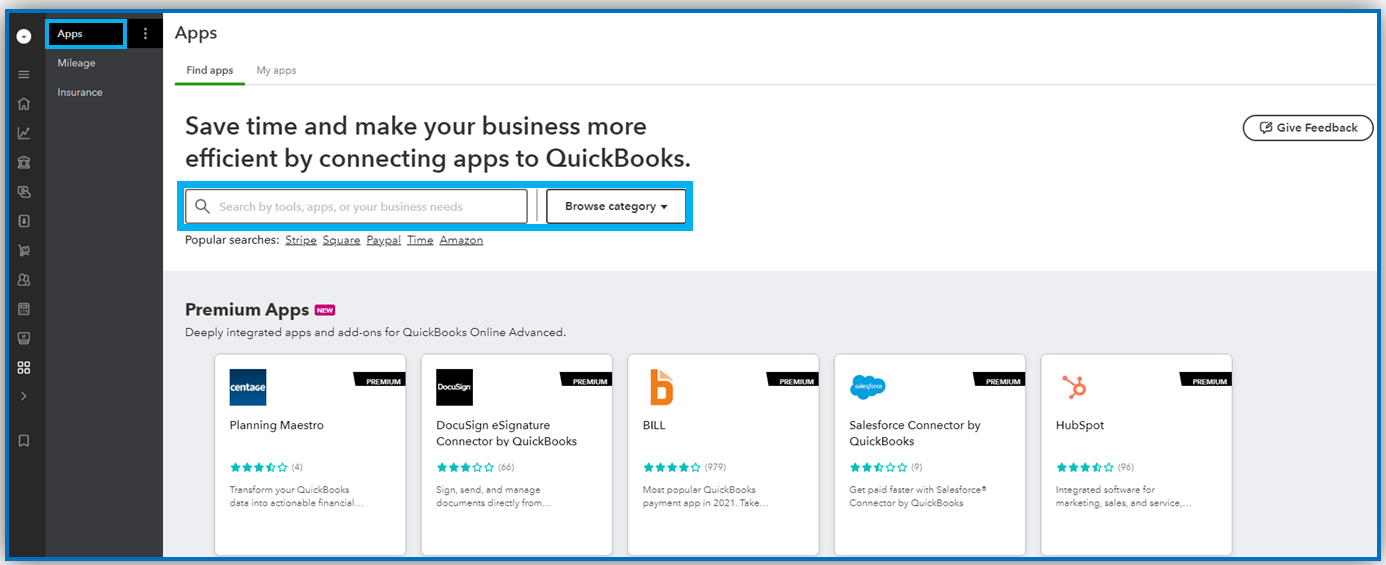The width and height of the screenshot is (1386, 565).
Task: Open the Planning Maestro app title
Action: [277, 425]
